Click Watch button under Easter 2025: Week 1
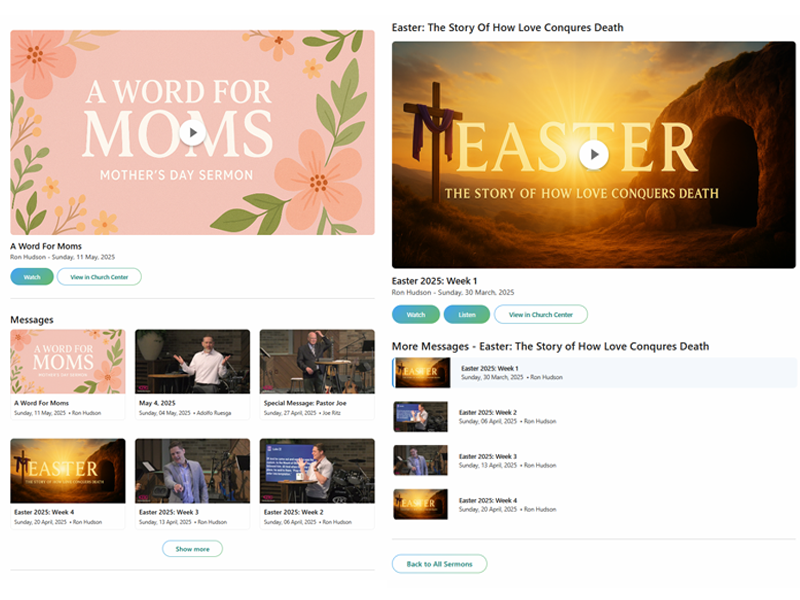 416,314
